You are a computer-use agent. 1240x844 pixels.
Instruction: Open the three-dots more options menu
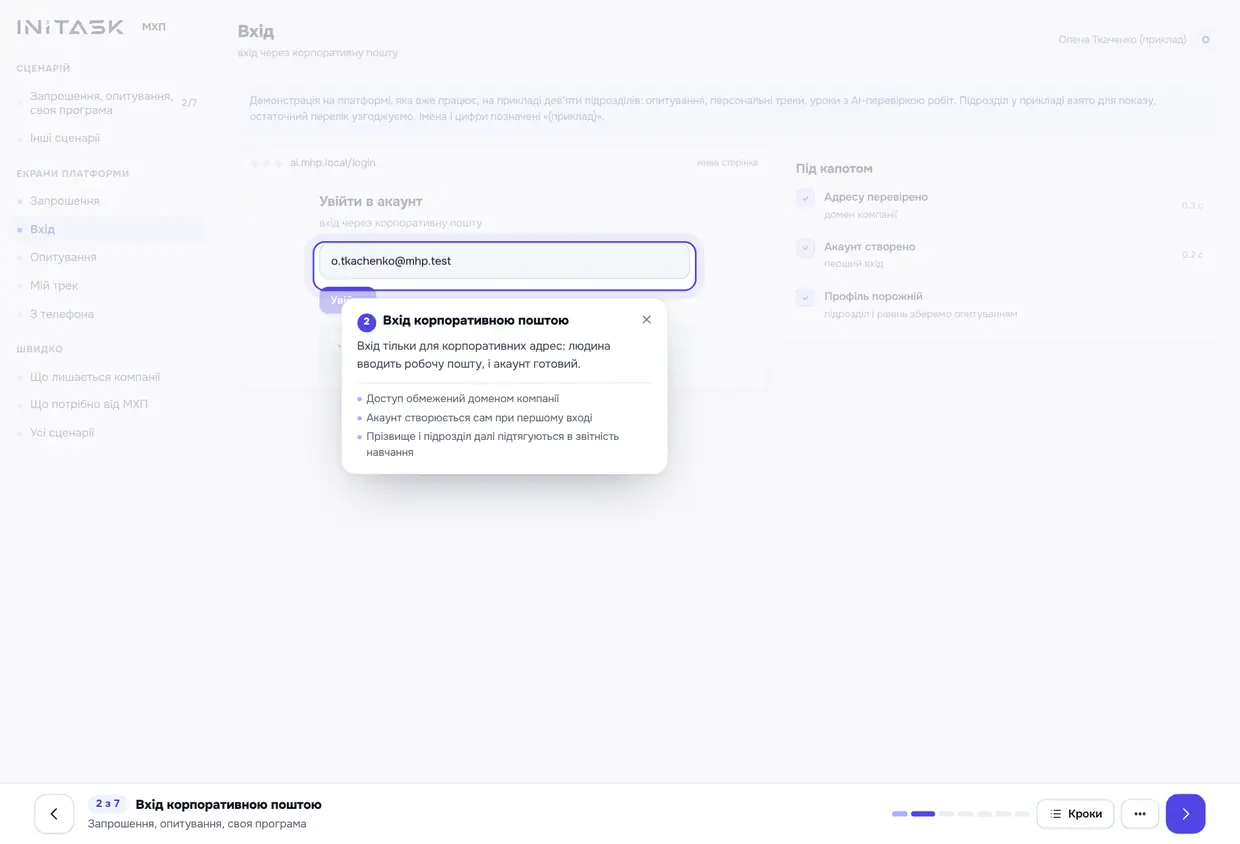pos(1140,814)
